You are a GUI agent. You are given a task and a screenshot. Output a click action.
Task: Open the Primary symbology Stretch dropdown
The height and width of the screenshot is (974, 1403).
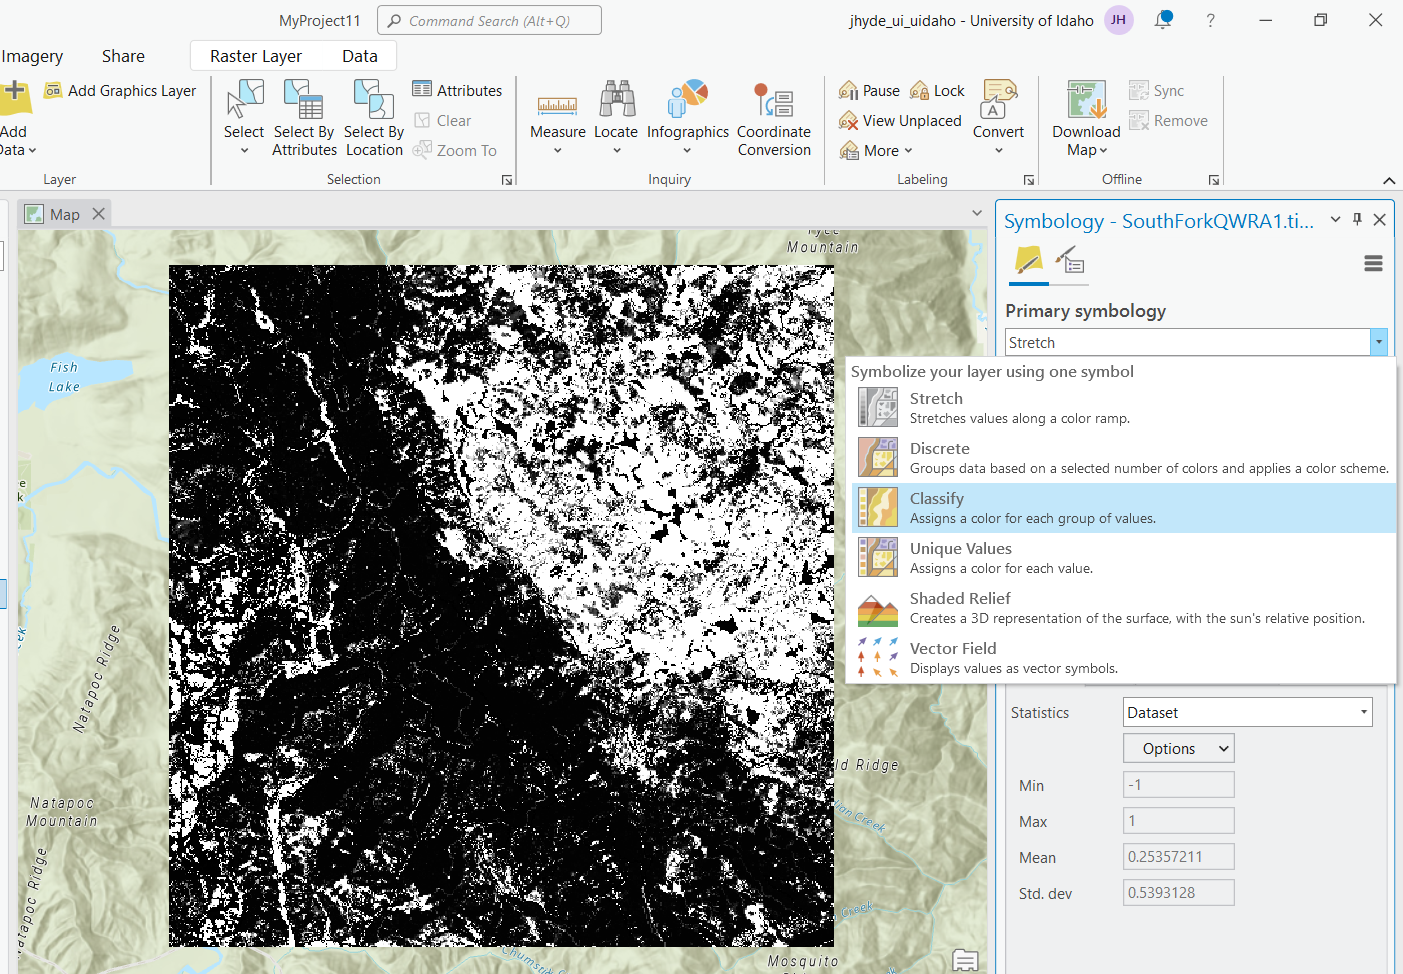point(1379,342)
